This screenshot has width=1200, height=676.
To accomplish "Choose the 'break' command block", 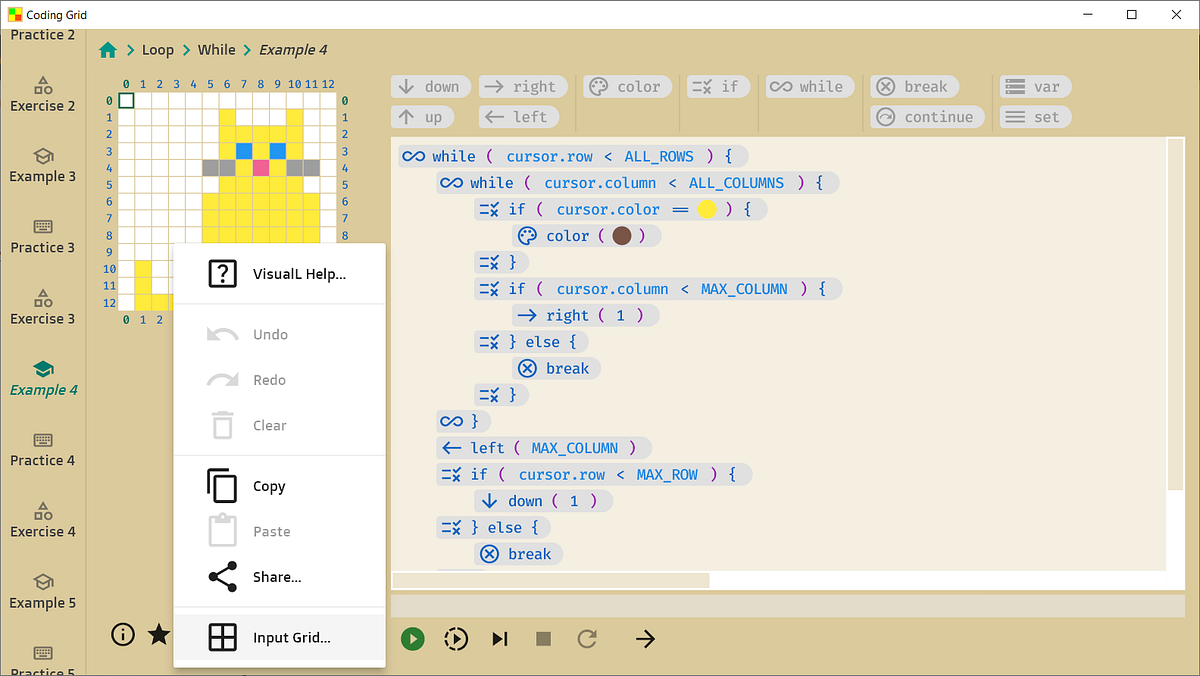I will click(x=914, y=86).
